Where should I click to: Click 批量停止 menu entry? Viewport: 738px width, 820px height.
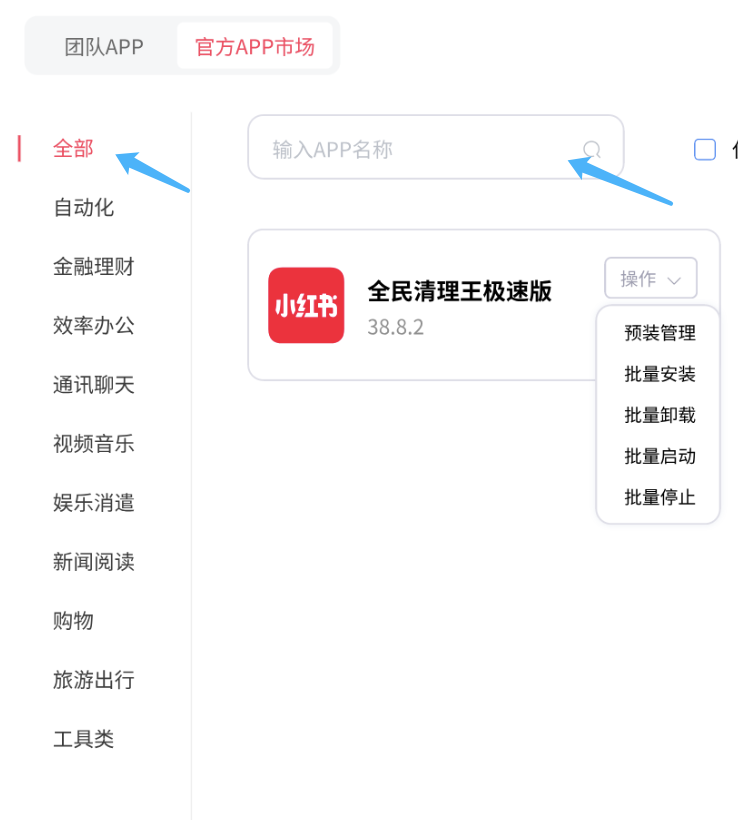(x=660, y=497)
